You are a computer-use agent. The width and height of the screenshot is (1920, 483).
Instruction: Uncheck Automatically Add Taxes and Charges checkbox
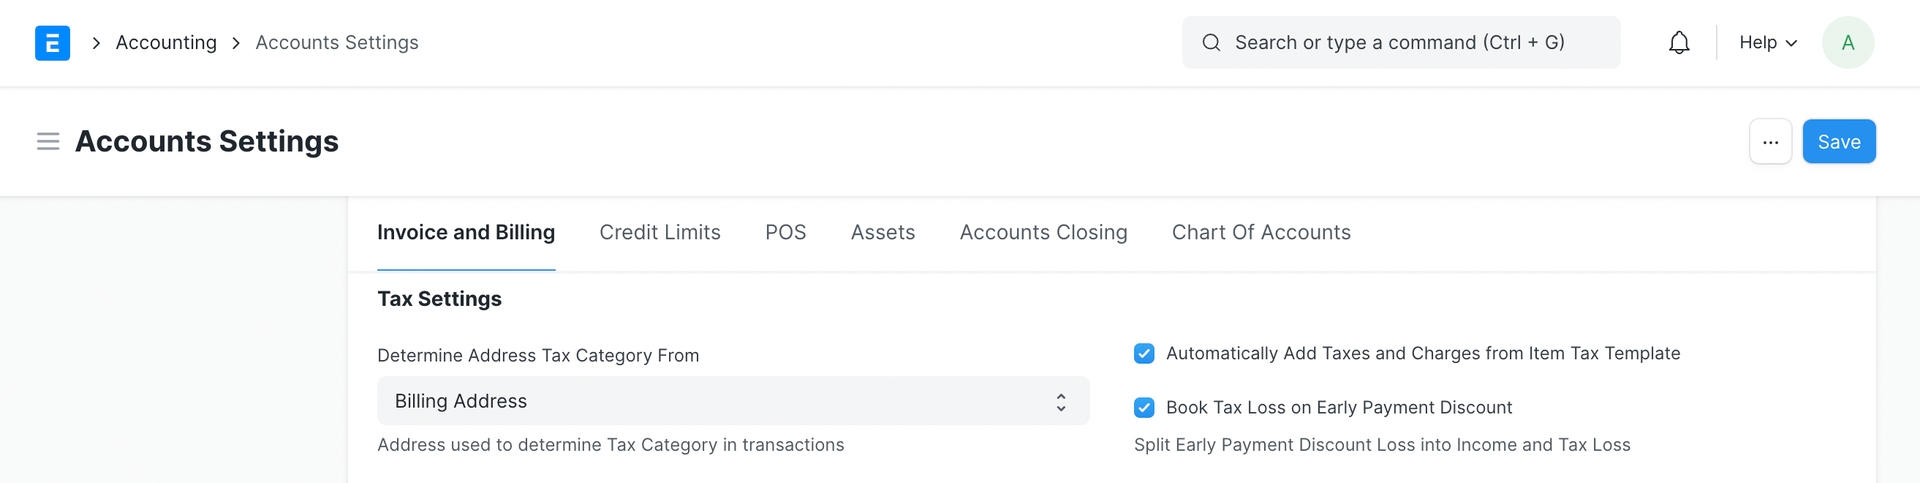(x=1144, y=354)
